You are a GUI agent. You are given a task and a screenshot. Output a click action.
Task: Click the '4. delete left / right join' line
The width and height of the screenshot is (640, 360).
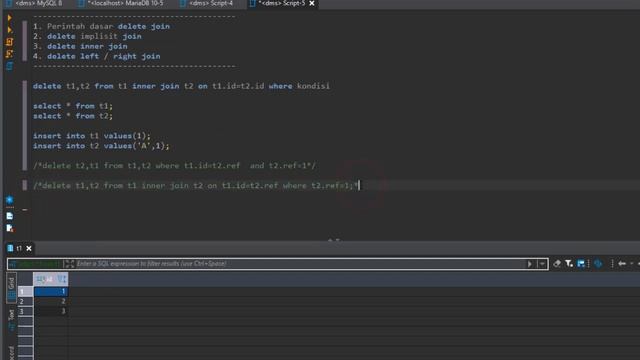point(97,56)
